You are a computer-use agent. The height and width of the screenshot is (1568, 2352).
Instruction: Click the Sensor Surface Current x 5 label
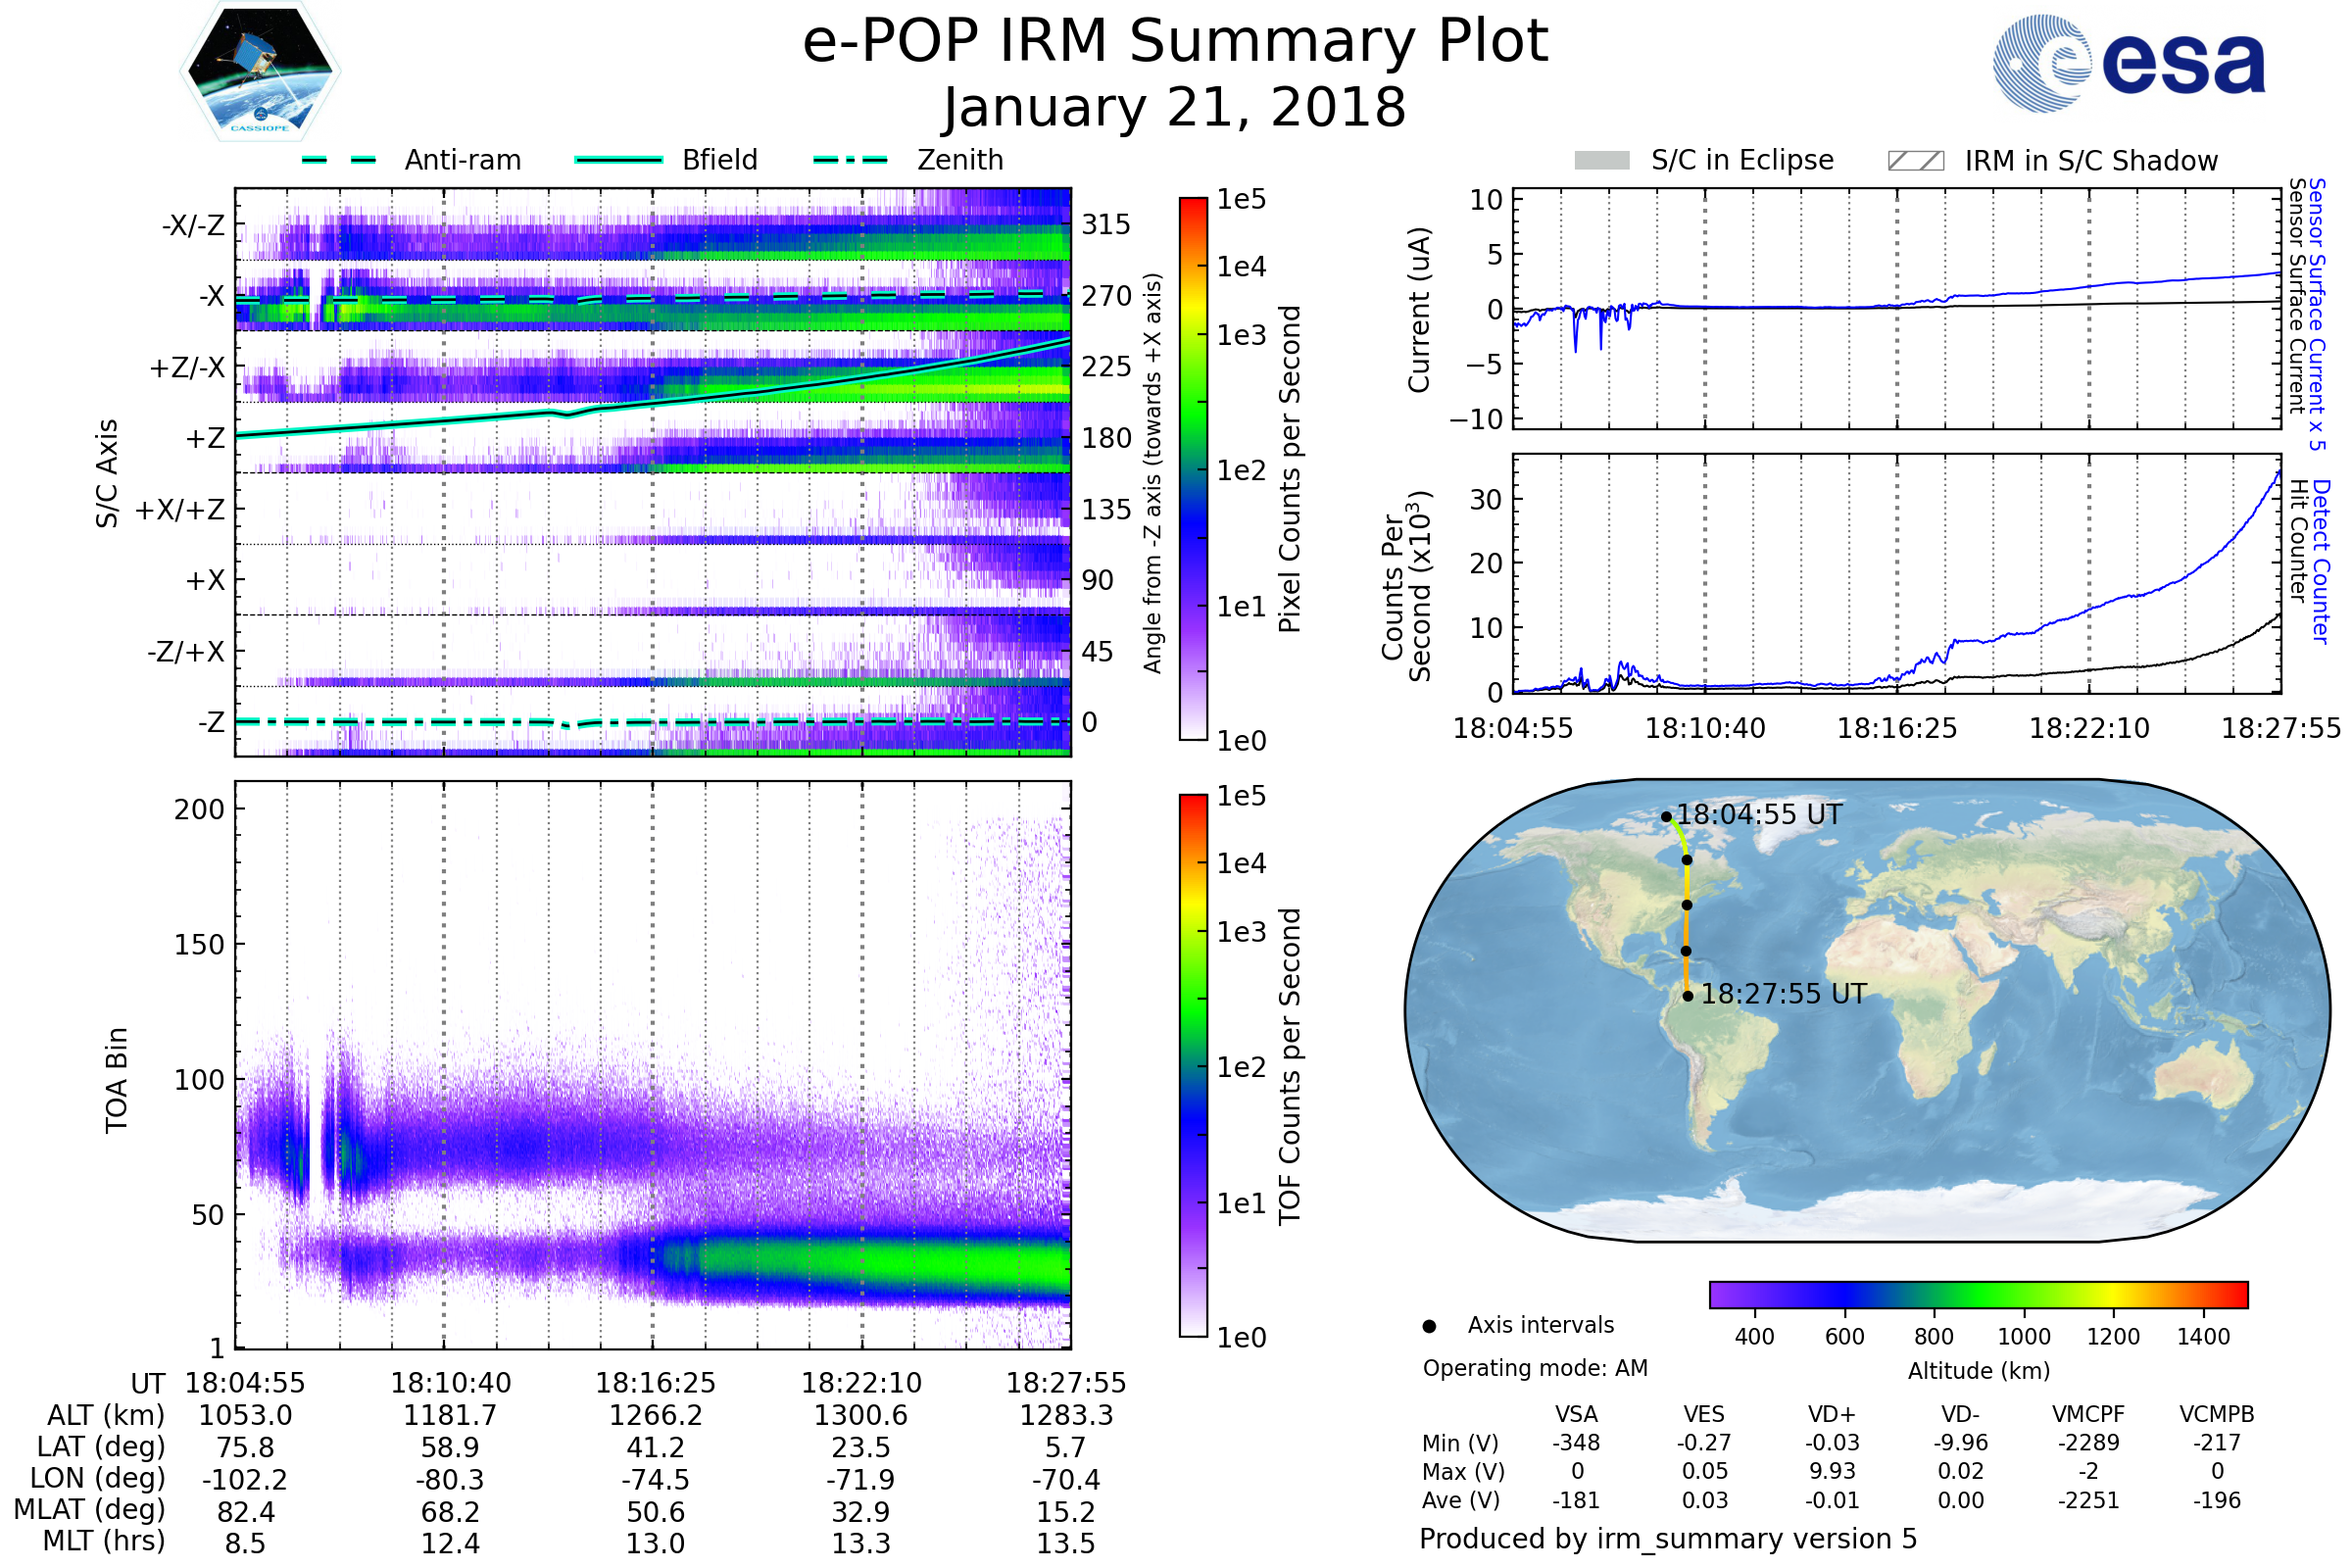2317,314
